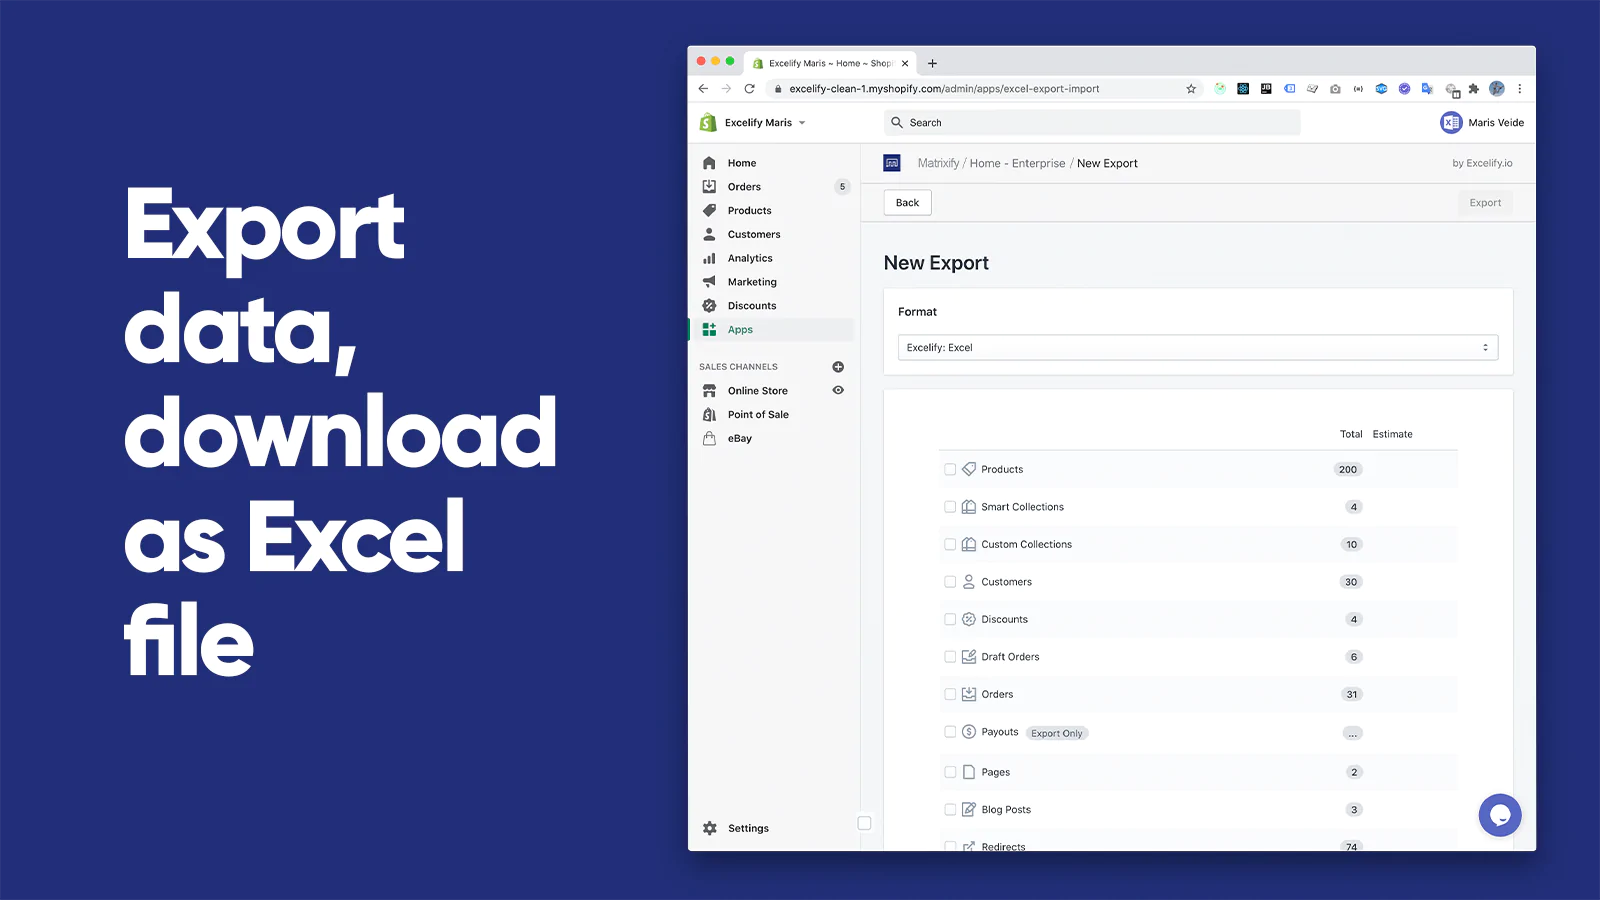Click the by Excelify.io link
Screen dimensions: 1600x900
point(1482,162)
